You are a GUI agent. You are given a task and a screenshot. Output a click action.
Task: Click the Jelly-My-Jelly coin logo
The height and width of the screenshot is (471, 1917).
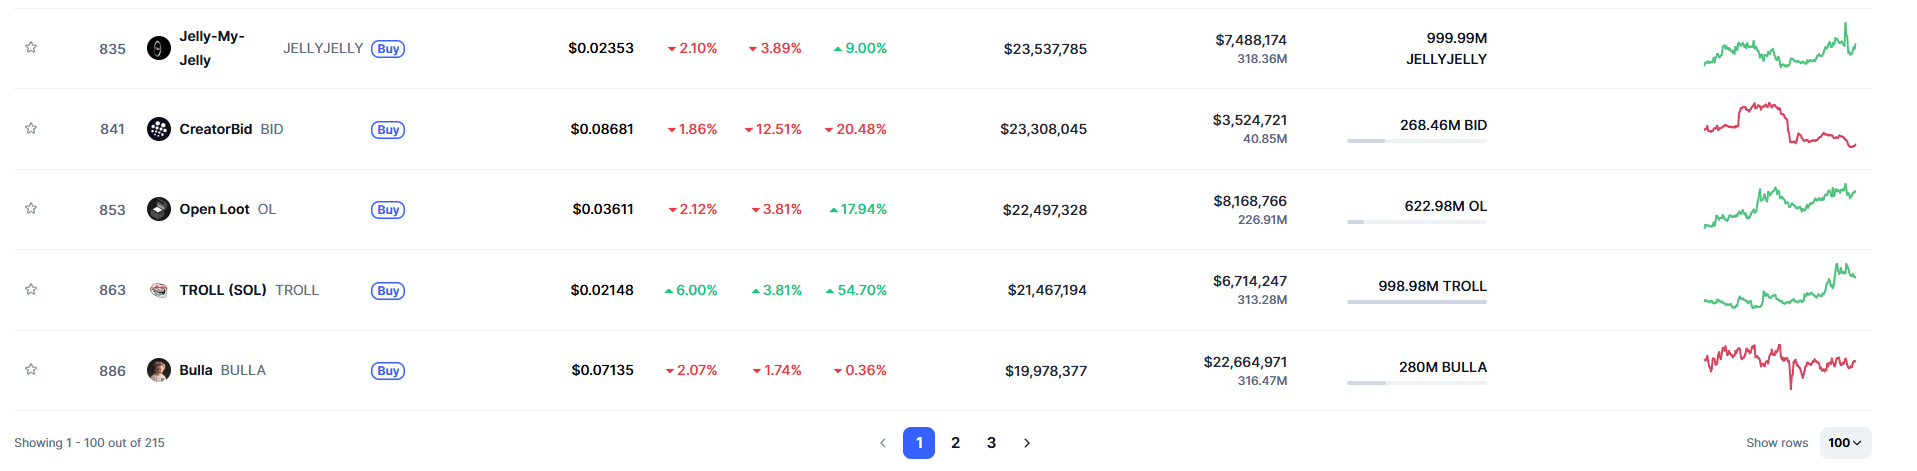159,48
